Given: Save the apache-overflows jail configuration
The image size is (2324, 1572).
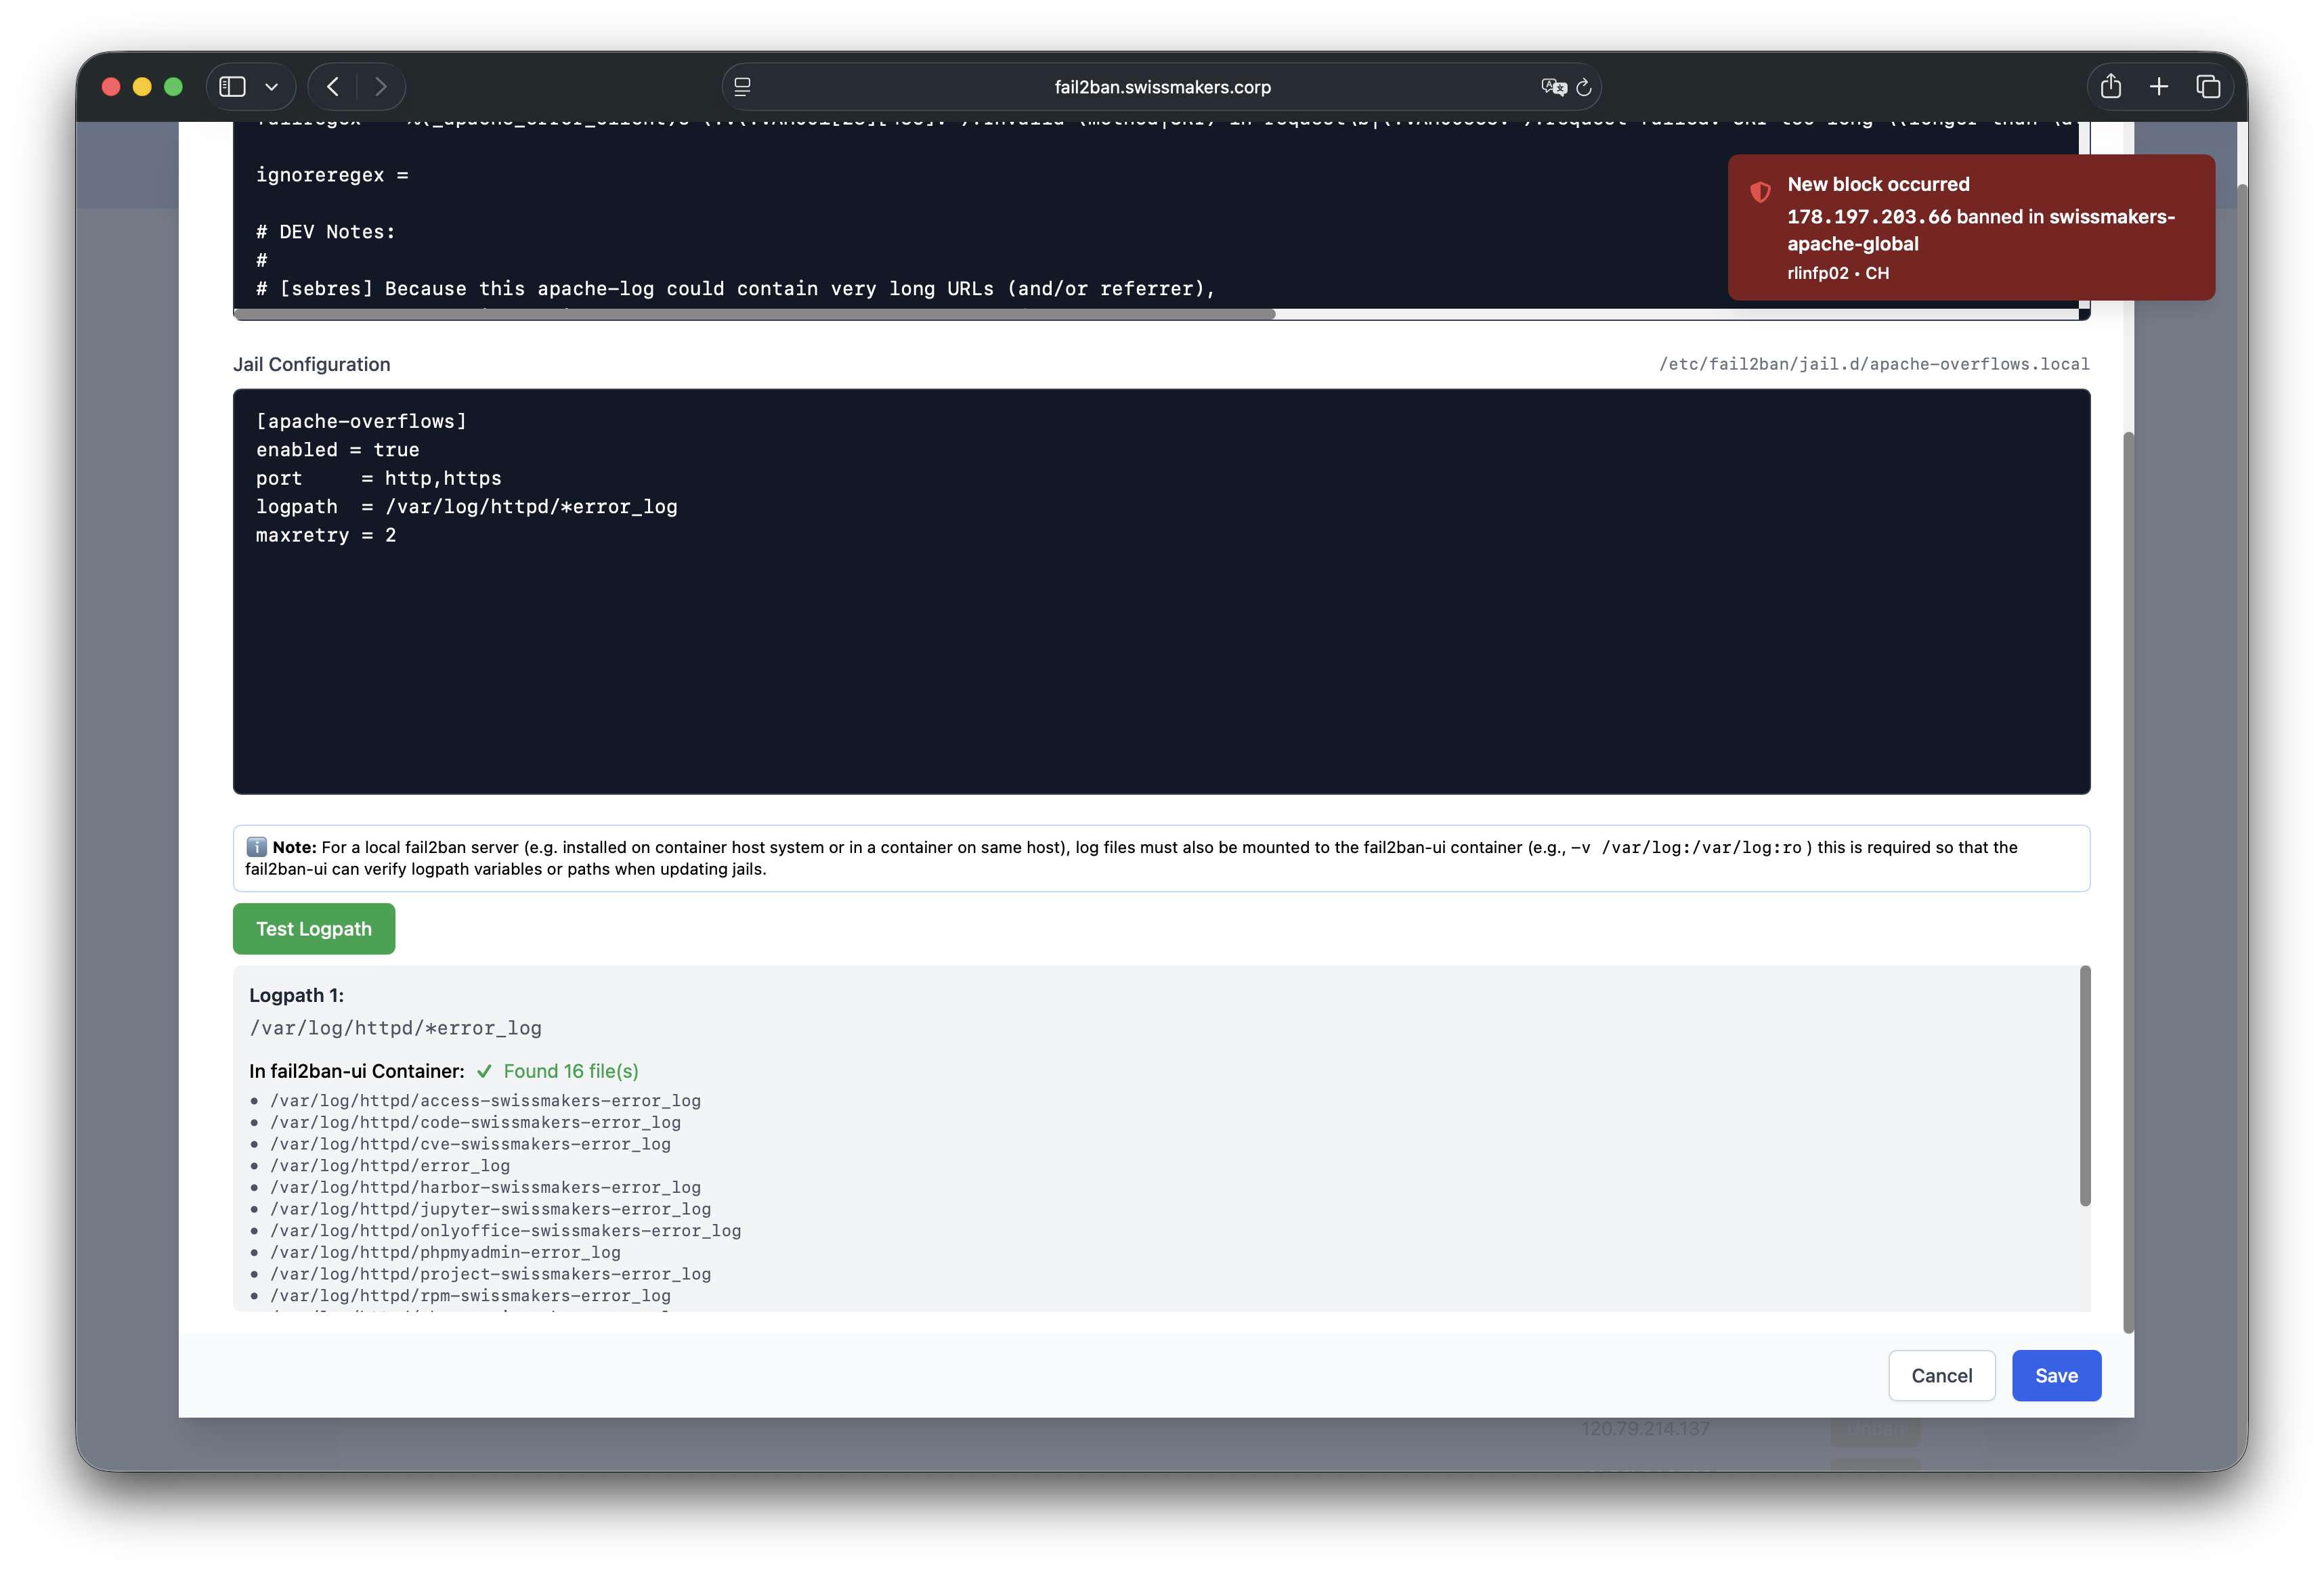Looking at the screenshot, I should pos(2056,1375).
